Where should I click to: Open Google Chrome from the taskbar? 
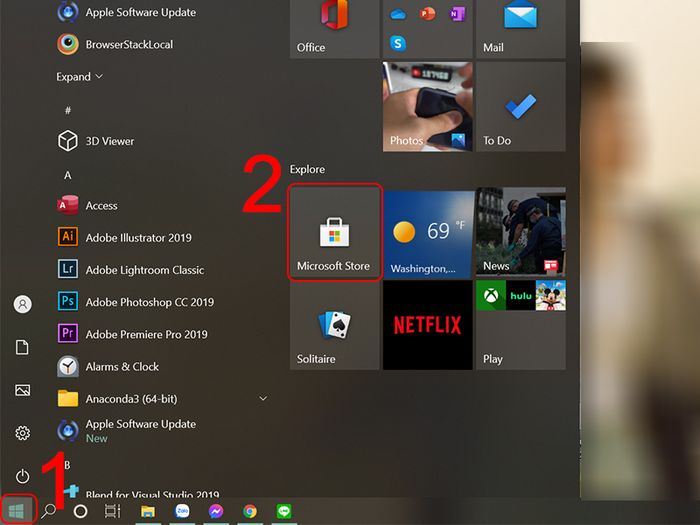point(250,511)
